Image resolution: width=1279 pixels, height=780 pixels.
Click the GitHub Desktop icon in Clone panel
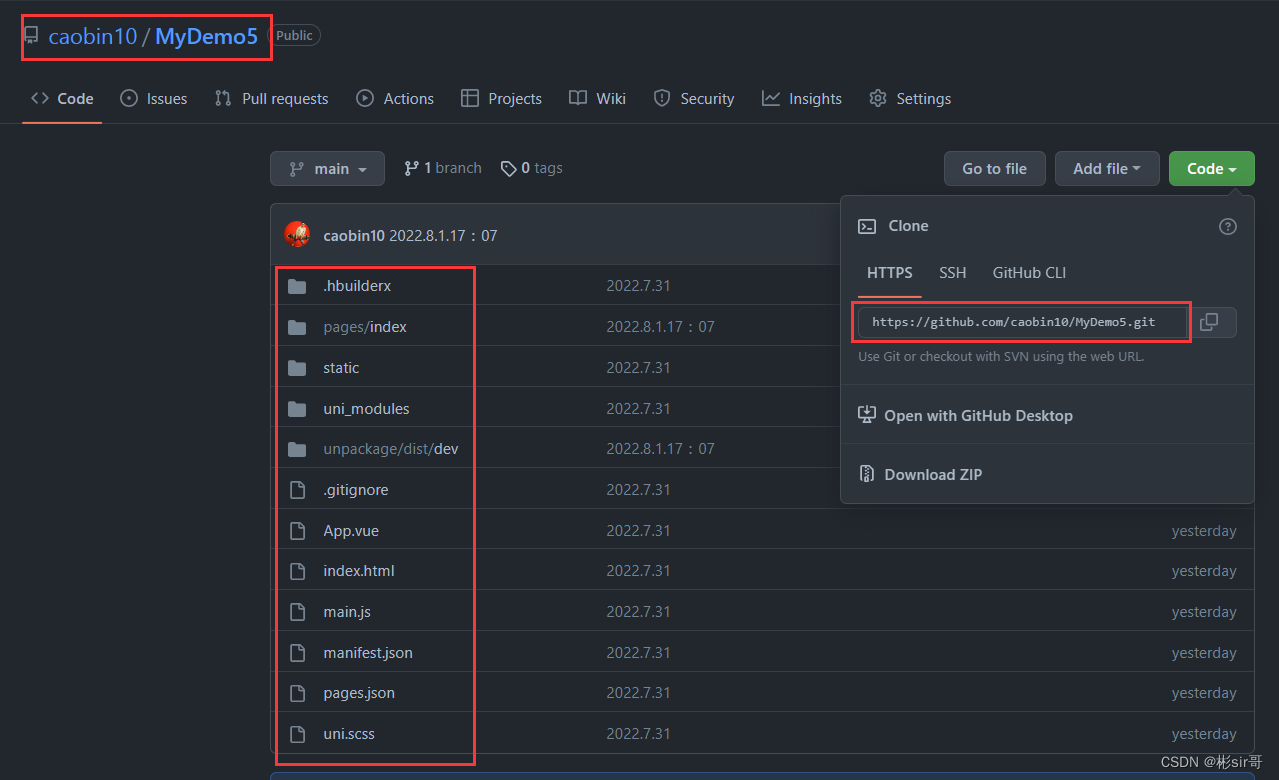(866, 415)
